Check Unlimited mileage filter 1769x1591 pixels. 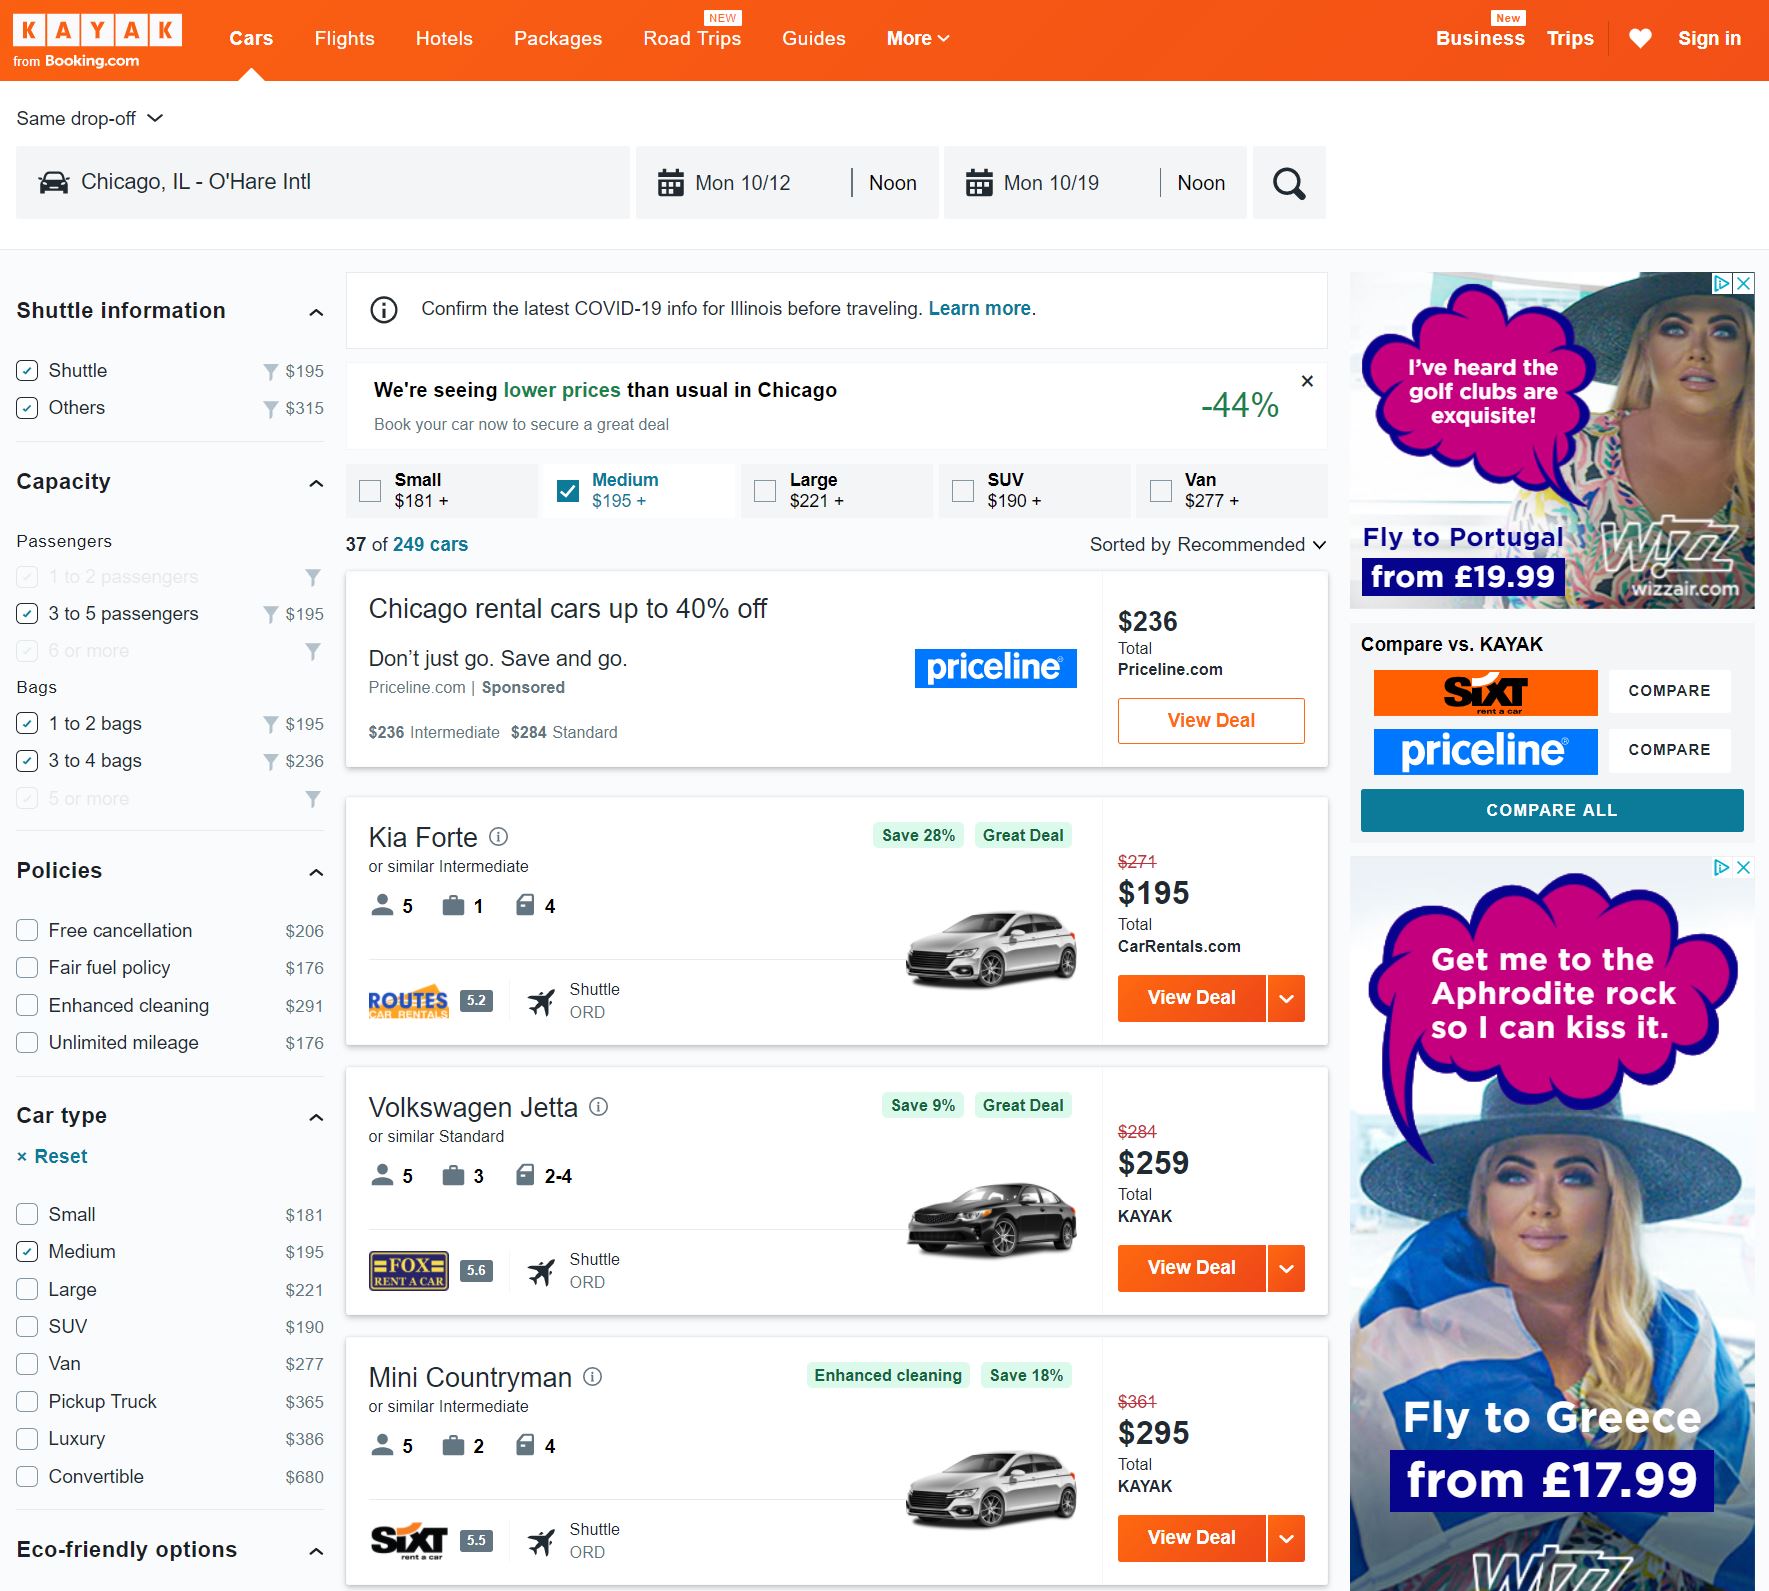27,1042
